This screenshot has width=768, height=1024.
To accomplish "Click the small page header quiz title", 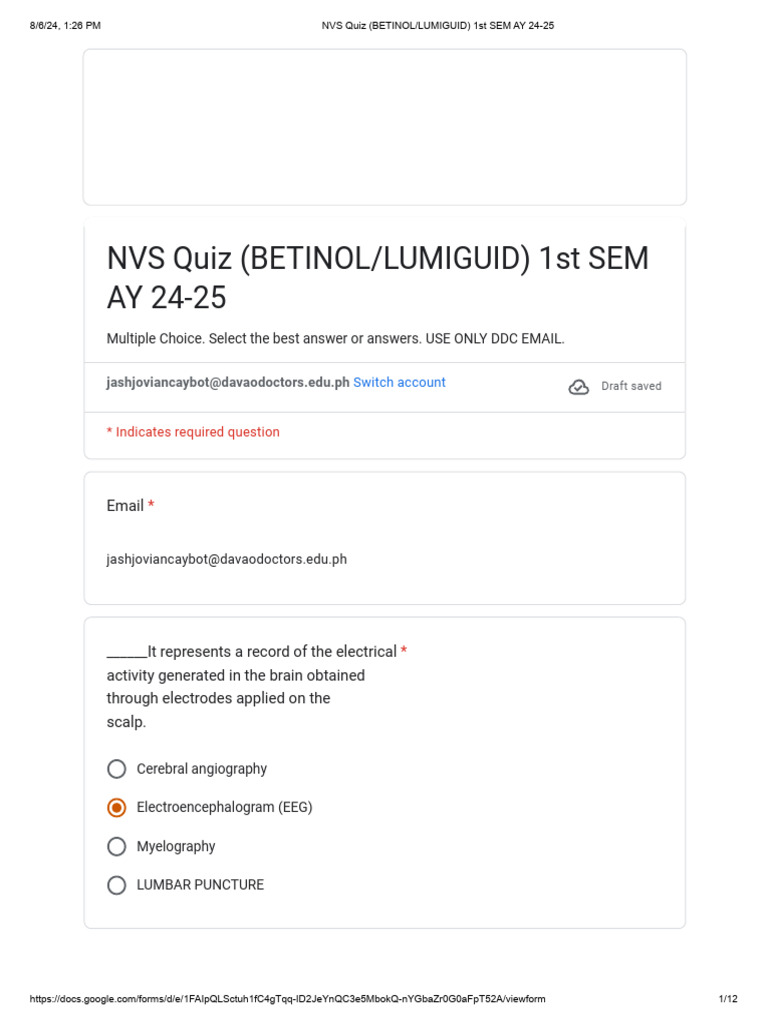I will pos(438,25).
